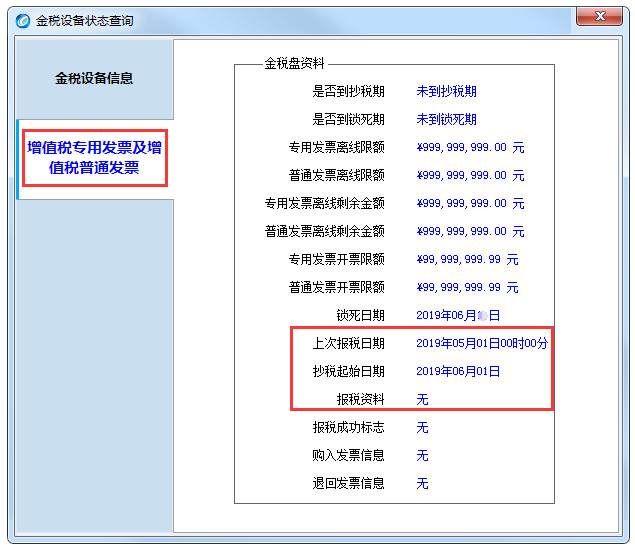Click the 上次报税日期 label
Viewport: 635px width, 548px height.
coord(348,343)
